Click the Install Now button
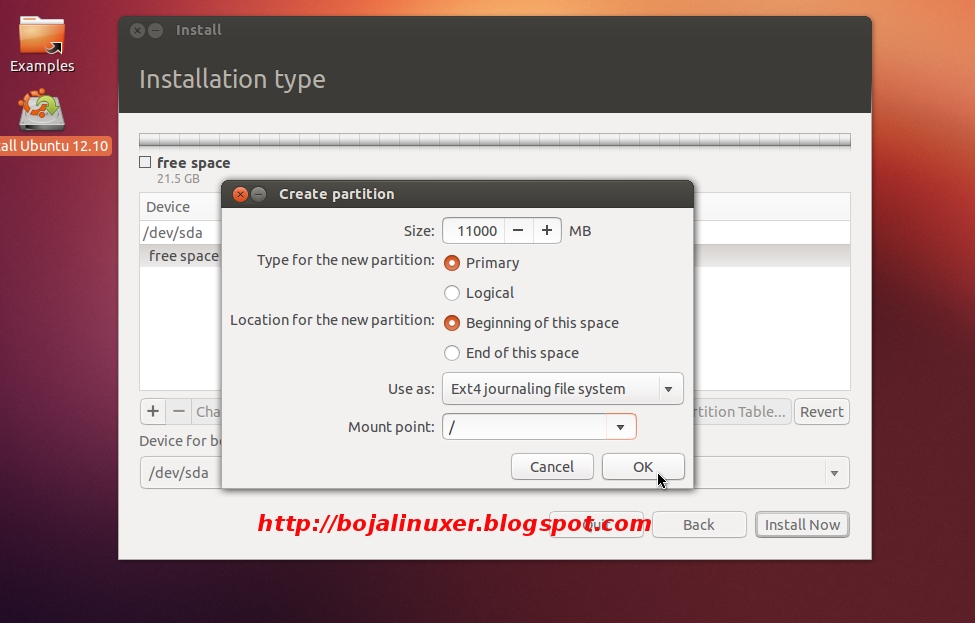The height and width of the screenshot is (623, 975). click(802, 525)
